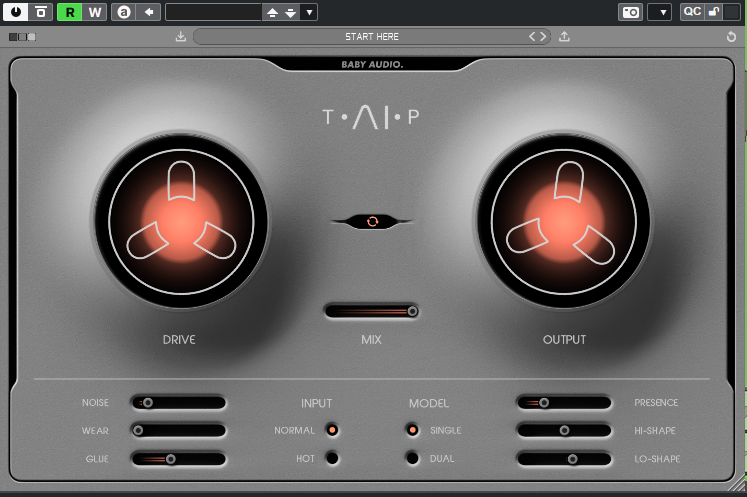The width and height of the screenshot is (747, 497).
Task: Disable Read automation (R) button
Action: (x=70, y=12)
